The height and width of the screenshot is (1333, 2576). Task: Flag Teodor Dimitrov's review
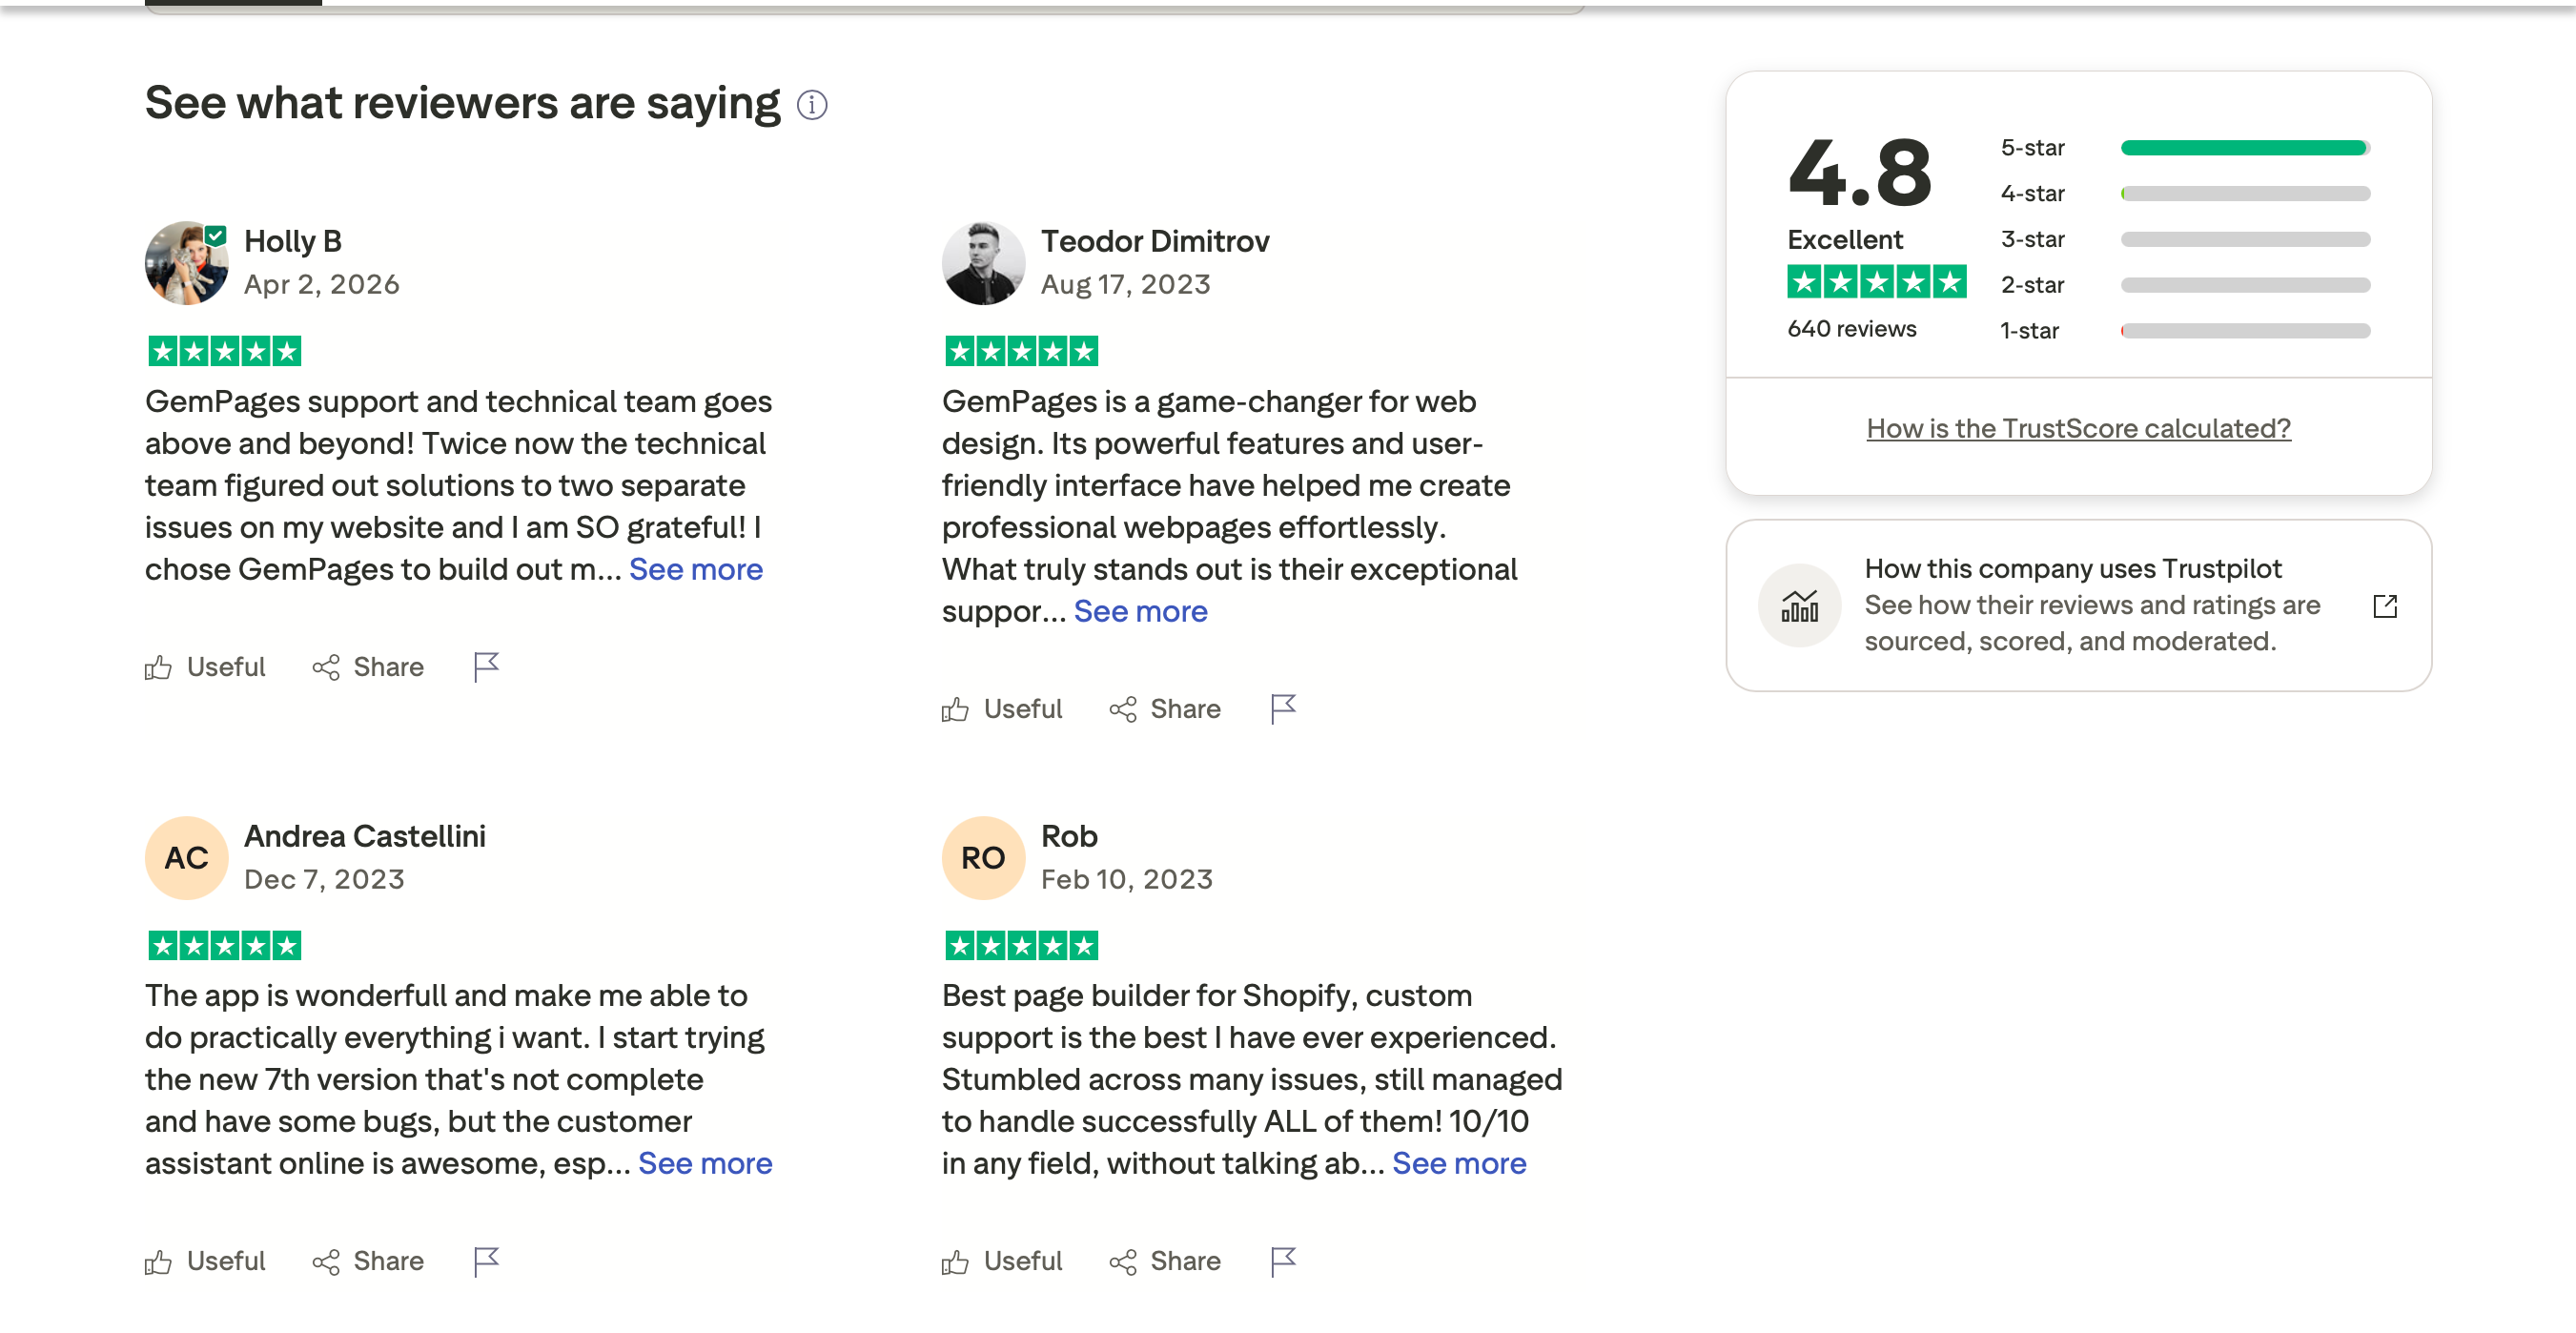(x=1283, y=708)
